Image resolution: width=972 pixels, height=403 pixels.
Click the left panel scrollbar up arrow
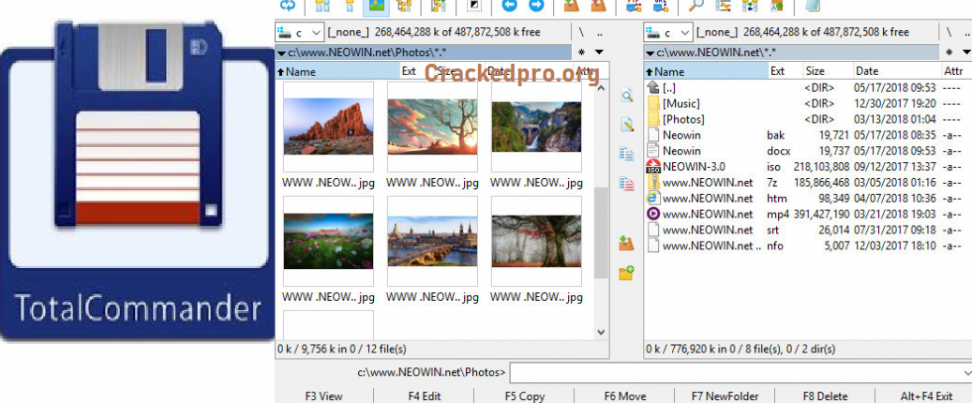[x=601, y=89]
